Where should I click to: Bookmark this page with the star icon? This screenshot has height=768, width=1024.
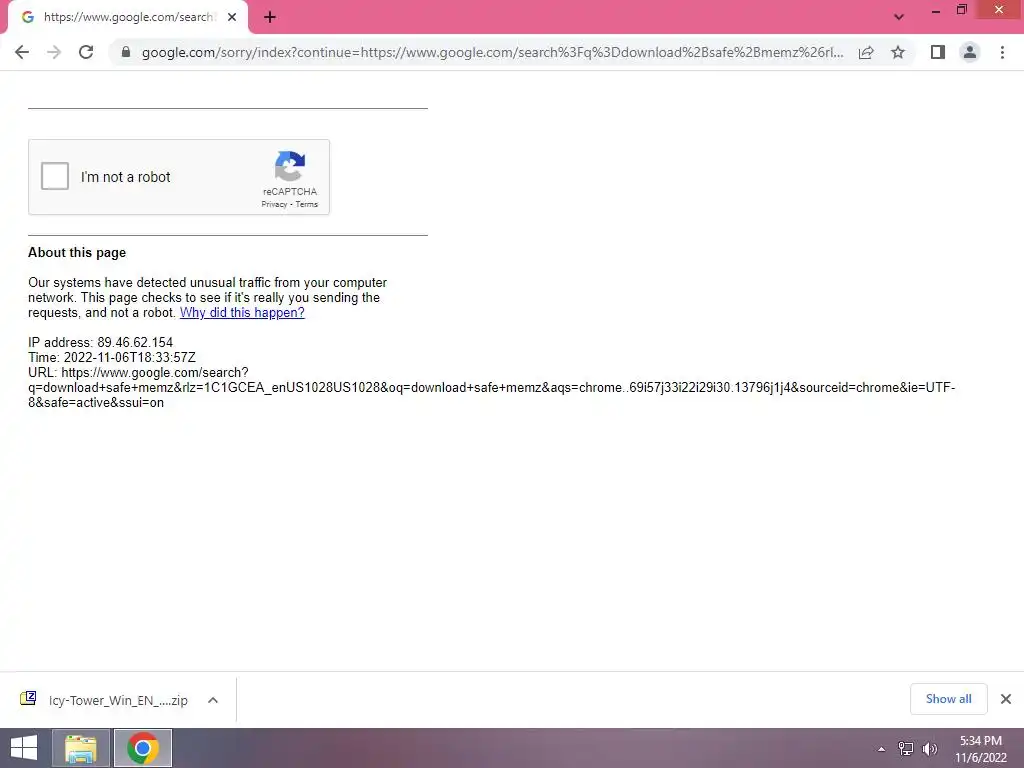pos(898,52)
